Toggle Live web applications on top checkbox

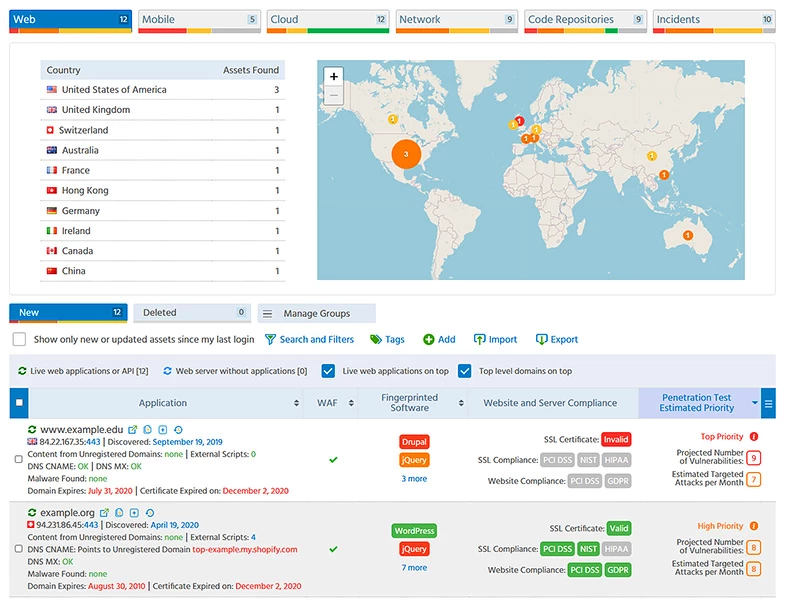(x=328, y=371)
